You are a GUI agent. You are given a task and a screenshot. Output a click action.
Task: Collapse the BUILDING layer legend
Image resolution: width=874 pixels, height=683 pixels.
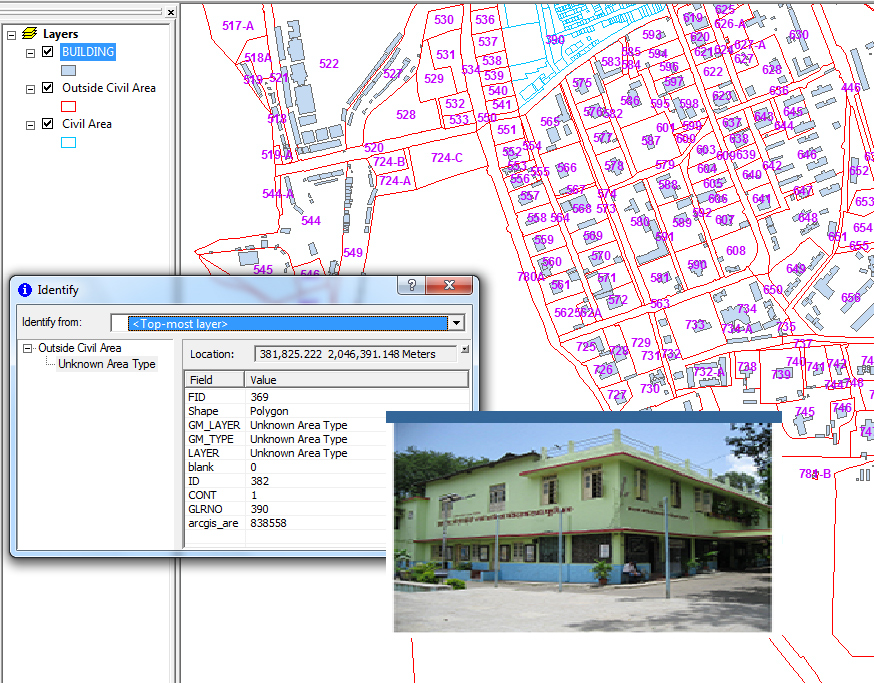[31, 53]
